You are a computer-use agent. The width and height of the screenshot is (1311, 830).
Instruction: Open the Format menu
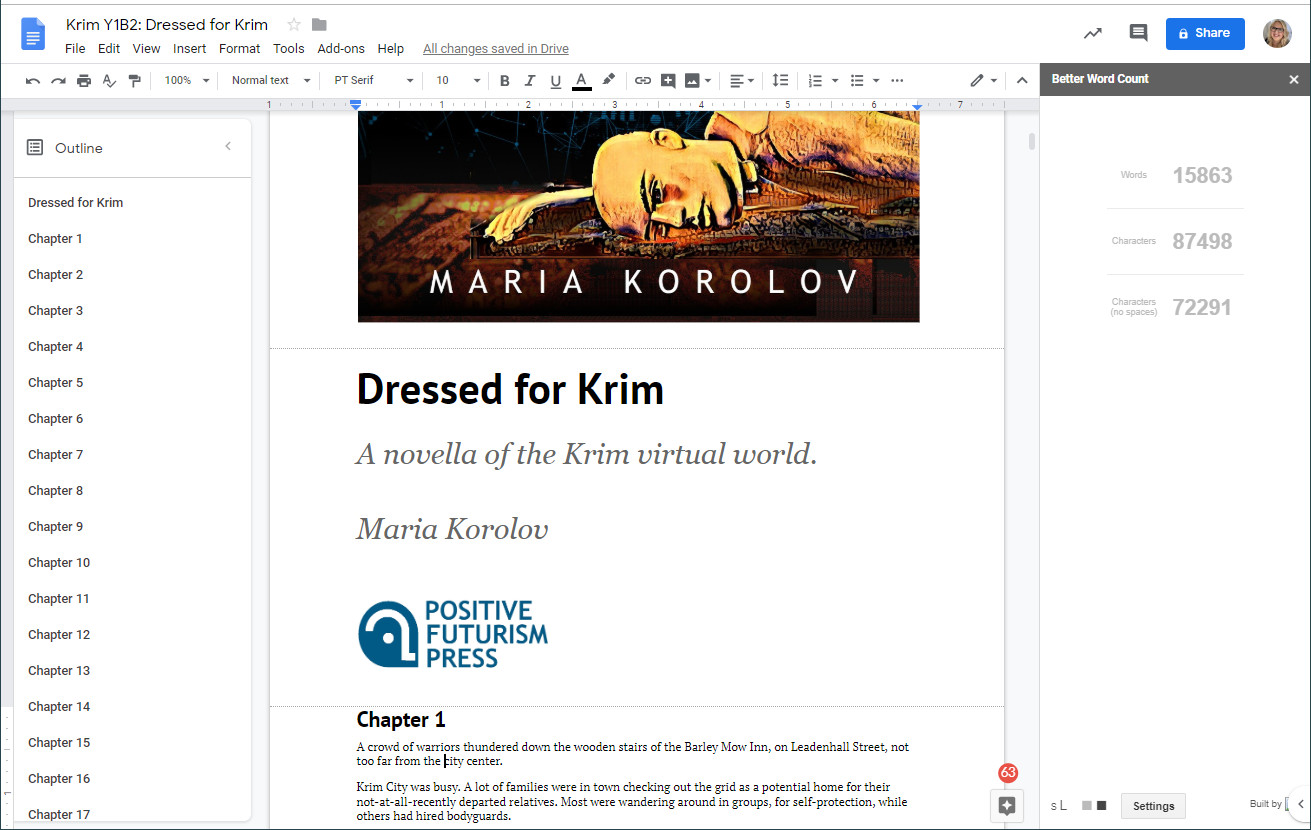tap(239, 49)
